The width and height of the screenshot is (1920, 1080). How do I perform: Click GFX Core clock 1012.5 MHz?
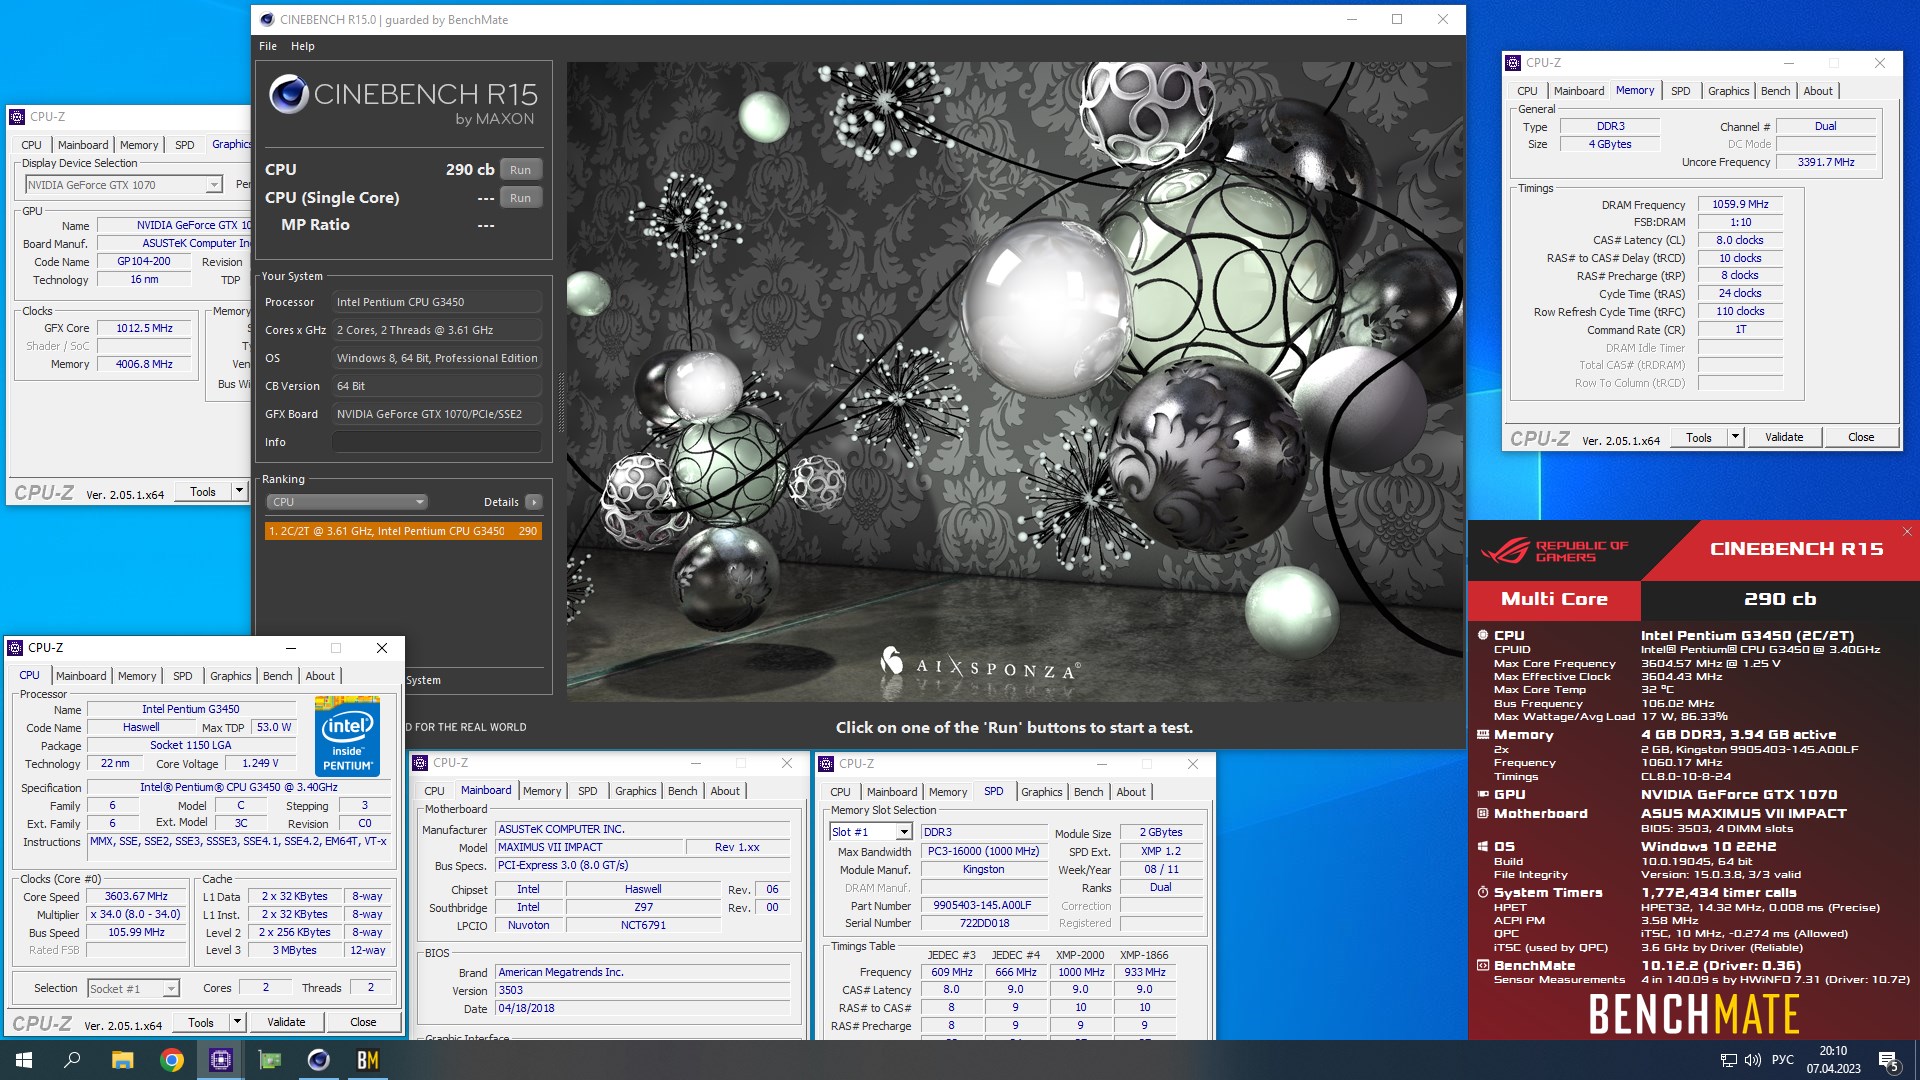(x=144, y=328)
